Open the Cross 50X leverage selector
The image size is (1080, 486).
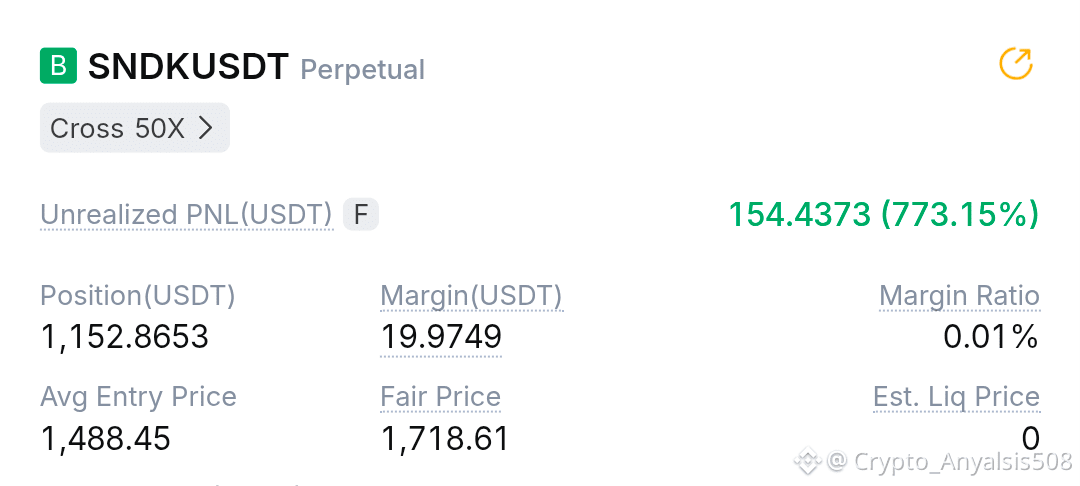tap(135, 128)
